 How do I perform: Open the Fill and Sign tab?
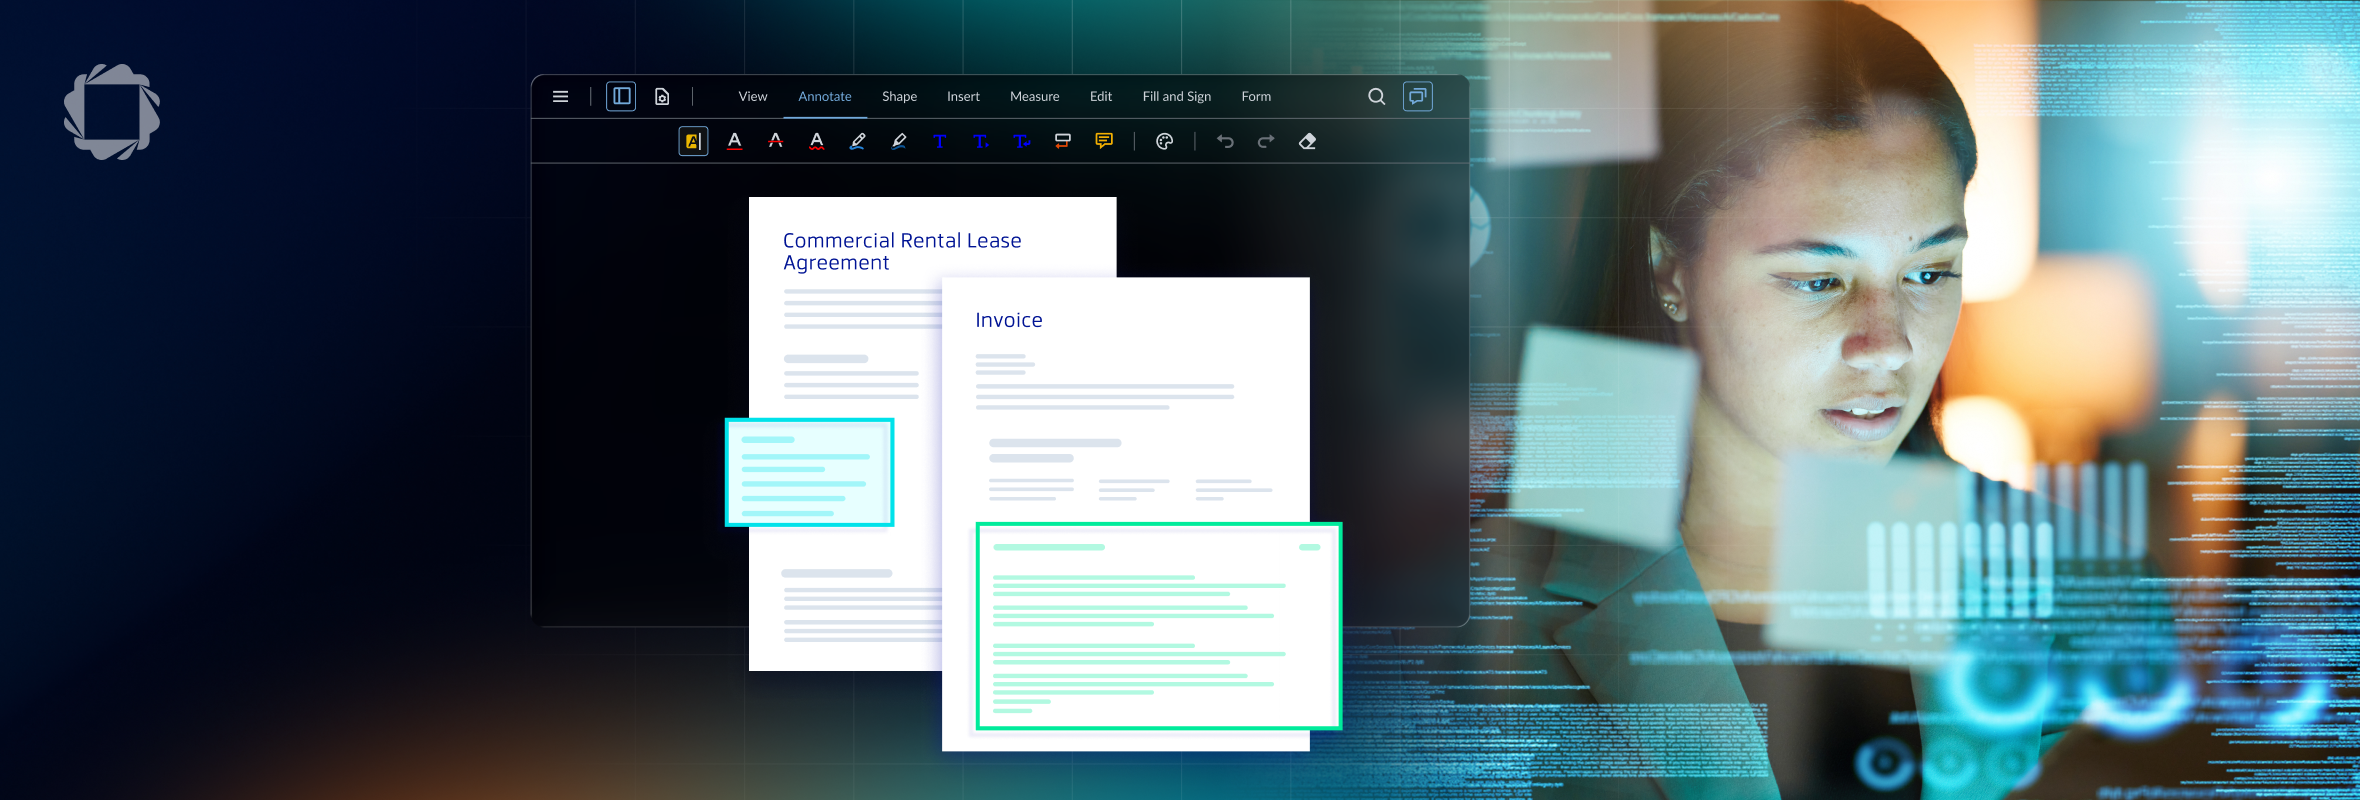pos(1177,97)
